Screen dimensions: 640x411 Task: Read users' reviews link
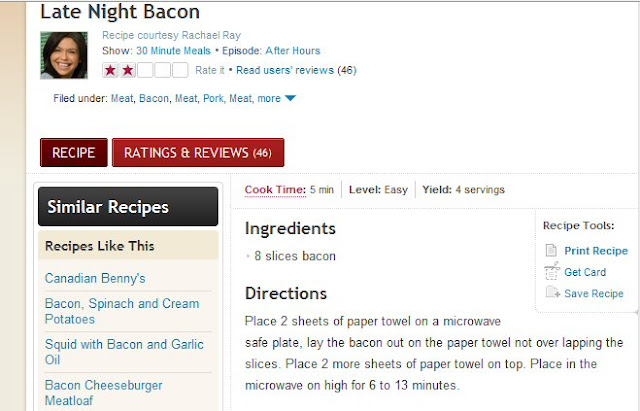click(285, 70)
